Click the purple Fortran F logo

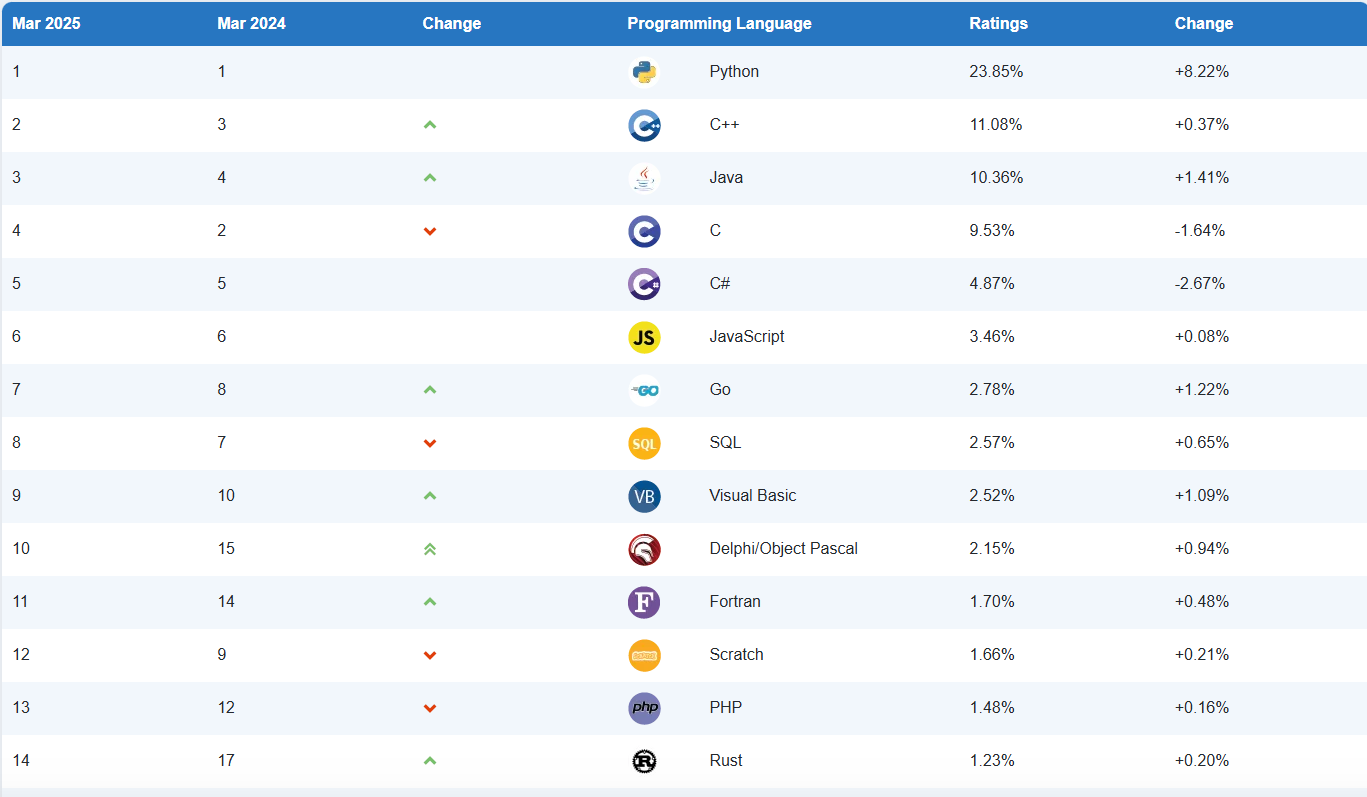point(644,602)
